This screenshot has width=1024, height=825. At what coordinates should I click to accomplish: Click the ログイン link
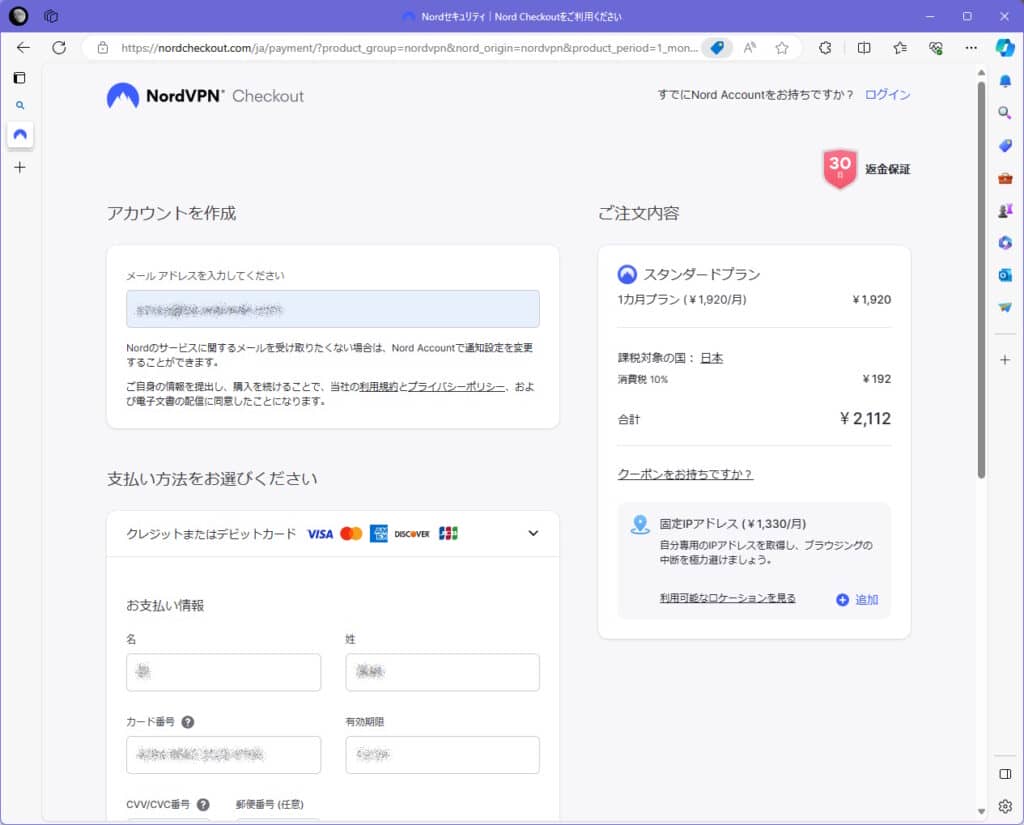887,95
